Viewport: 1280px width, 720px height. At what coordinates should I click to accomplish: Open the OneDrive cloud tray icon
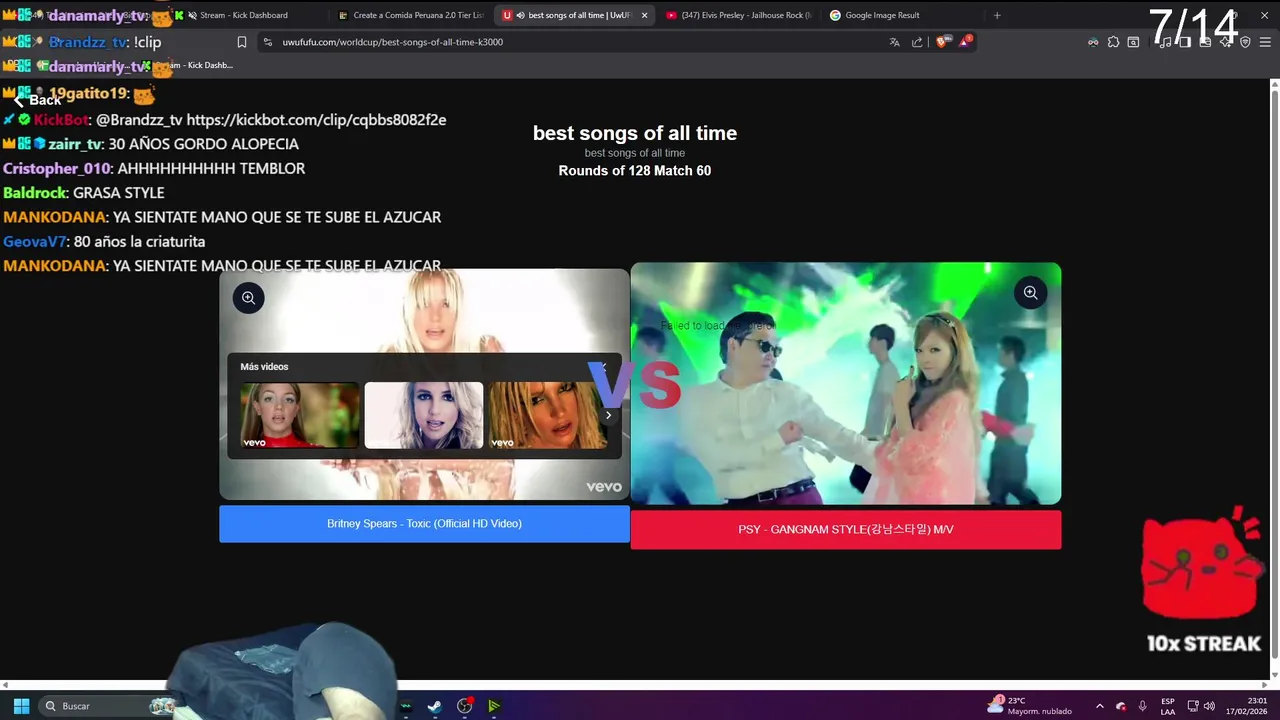click(x=1121, y=706)
